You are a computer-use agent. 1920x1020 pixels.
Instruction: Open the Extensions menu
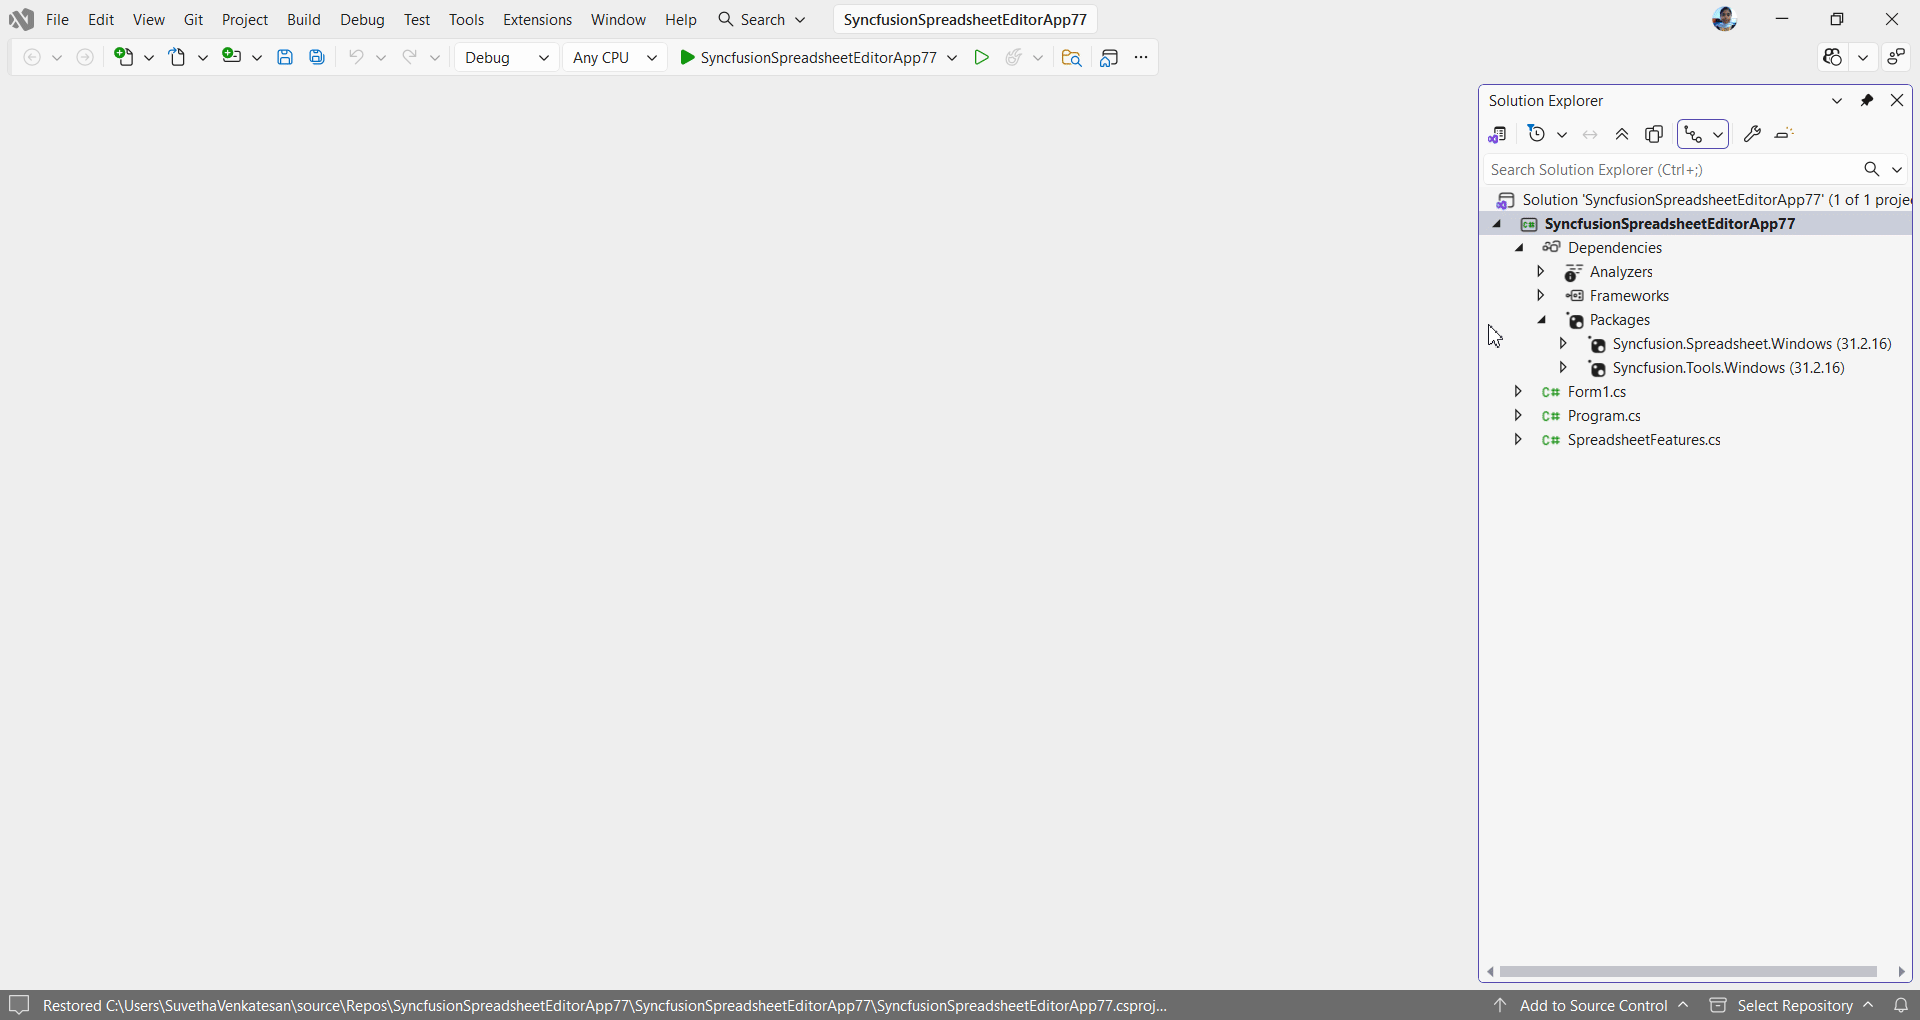point(537,19)
